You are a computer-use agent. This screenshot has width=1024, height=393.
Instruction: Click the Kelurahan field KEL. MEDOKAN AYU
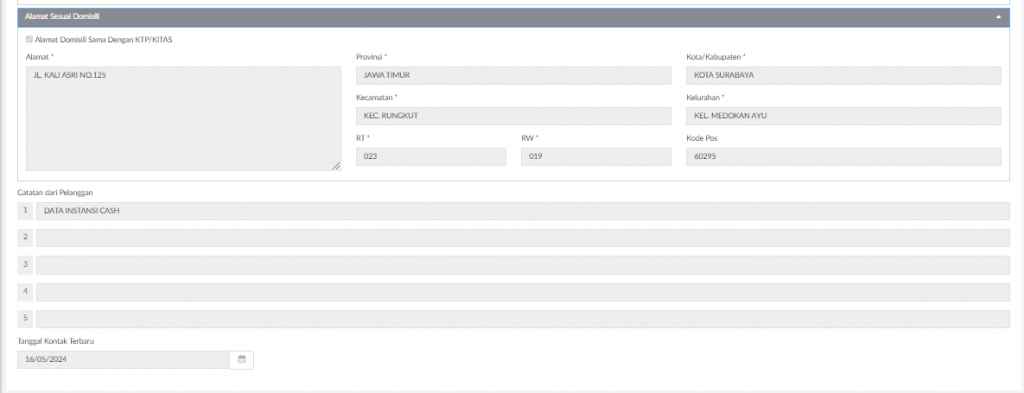tap(844, 116)
